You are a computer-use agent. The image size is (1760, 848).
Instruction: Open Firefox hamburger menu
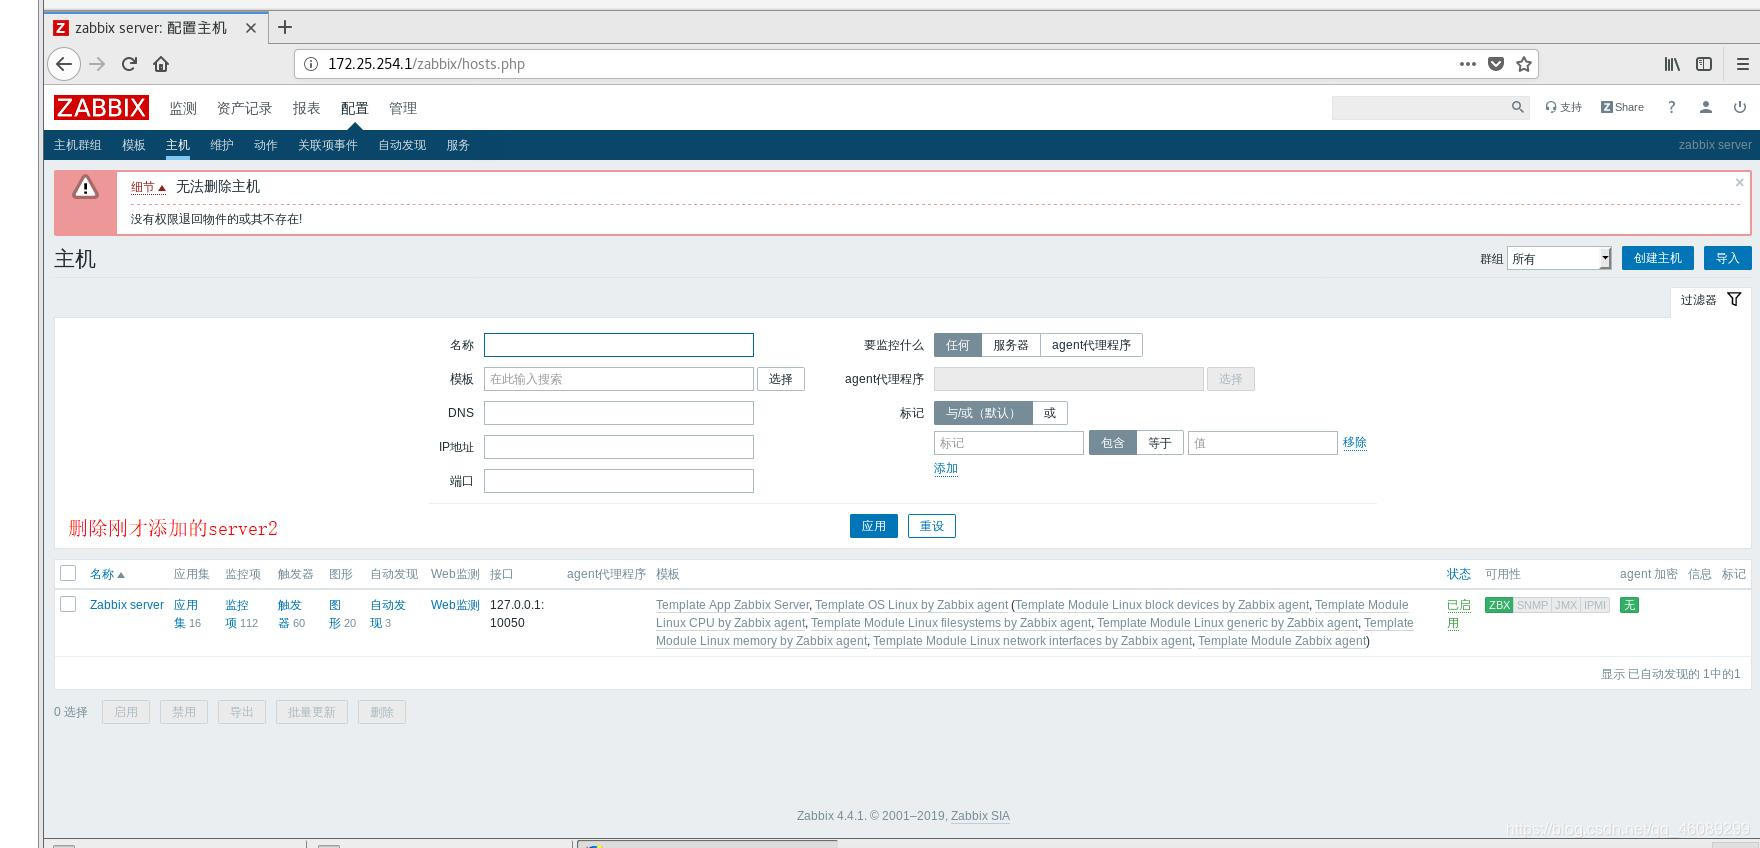tap(1742, 64)
